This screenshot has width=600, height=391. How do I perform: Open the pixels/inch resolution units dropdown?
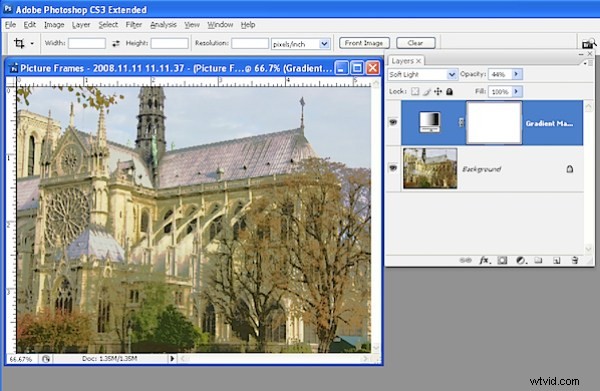(x=324, y=44)
